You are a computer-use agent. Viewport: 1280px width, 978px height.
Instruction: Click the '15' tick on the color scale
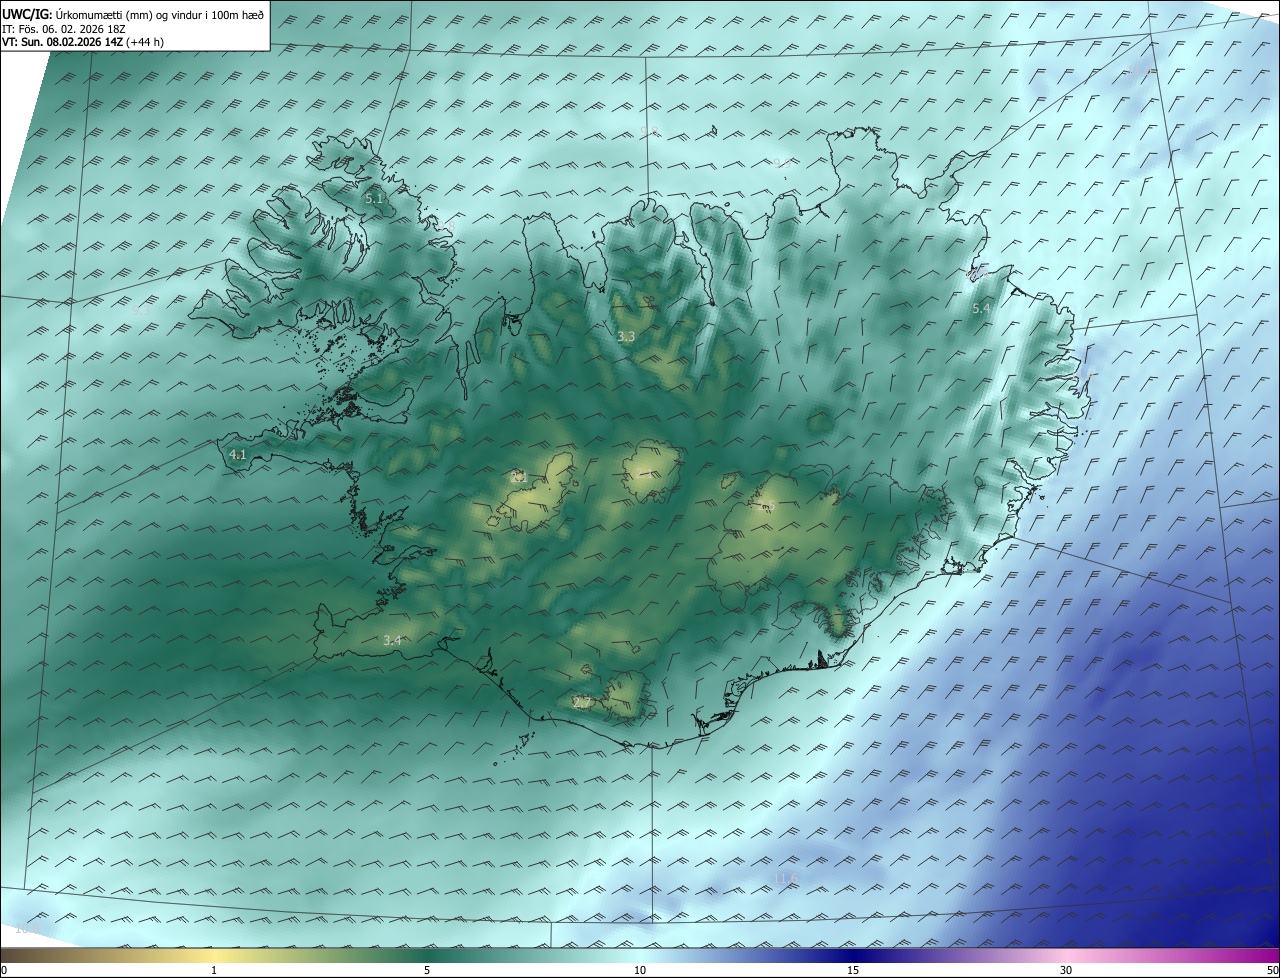point(853,970)
